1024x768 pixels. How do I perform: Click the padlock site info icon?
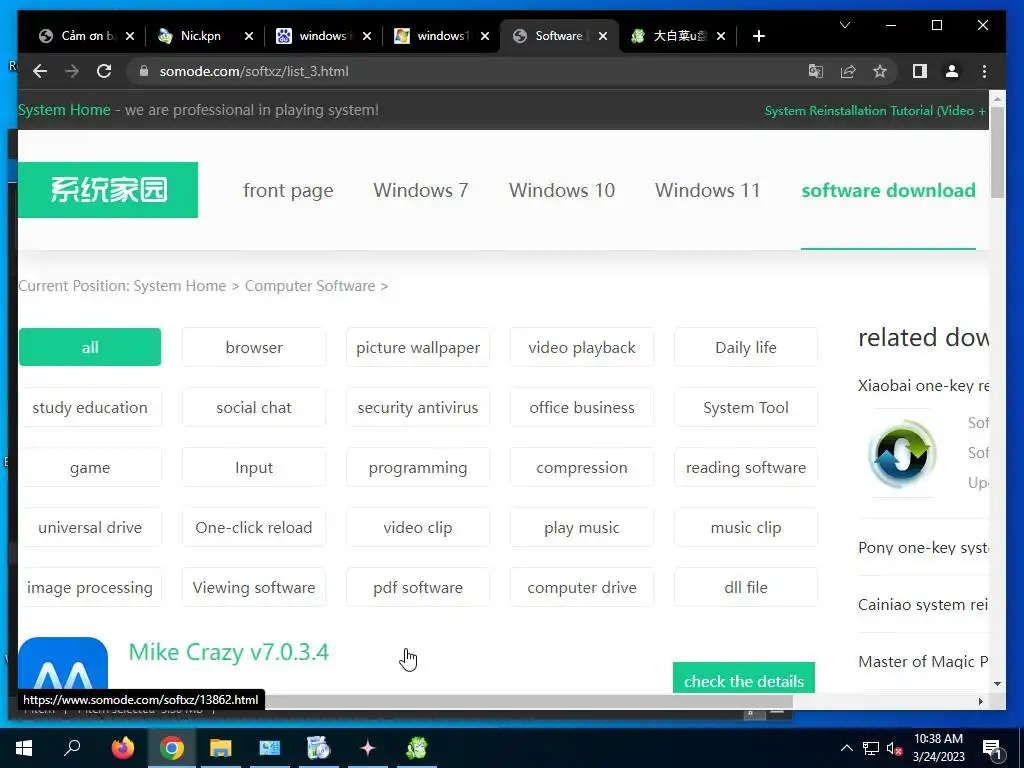pyautogui.click(x=144, y=71)
